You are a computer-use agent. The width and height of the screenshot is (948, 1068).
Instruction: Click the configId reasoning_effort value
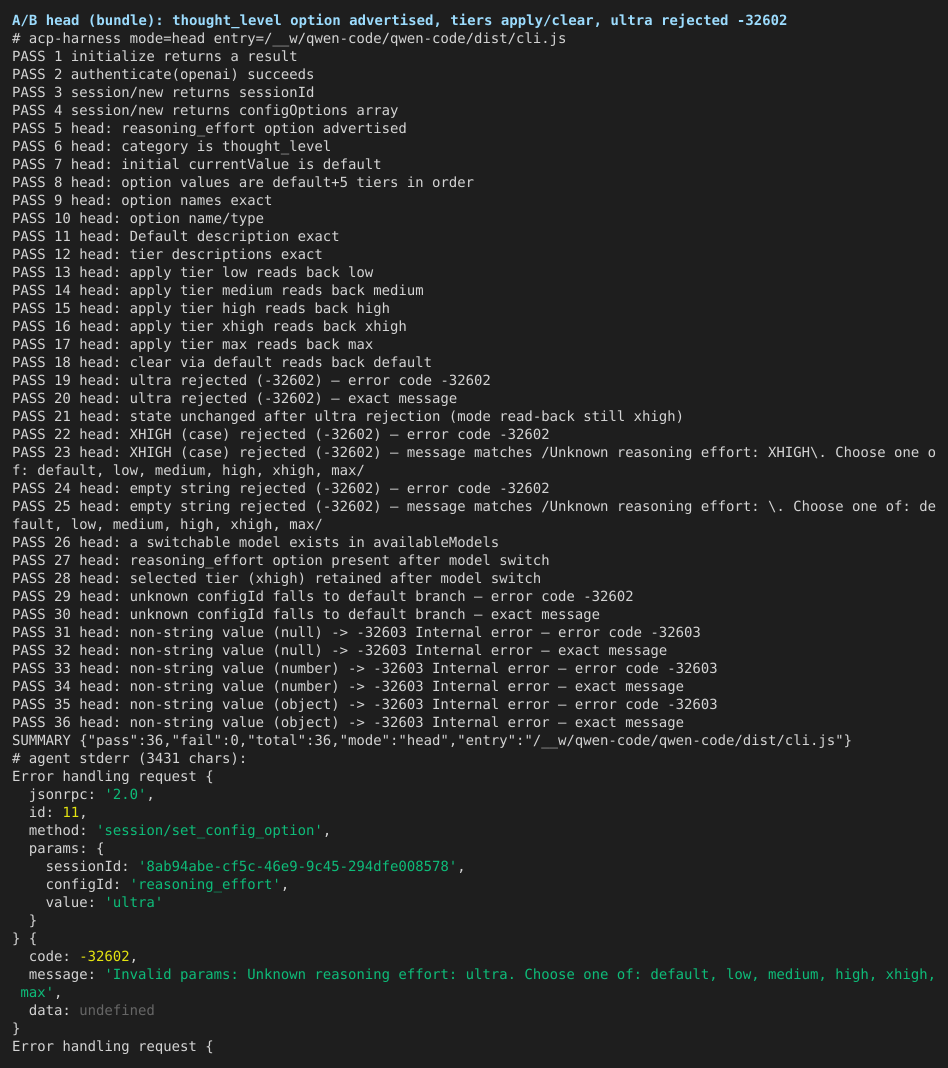pyautogui.click(x=205, y=884)
